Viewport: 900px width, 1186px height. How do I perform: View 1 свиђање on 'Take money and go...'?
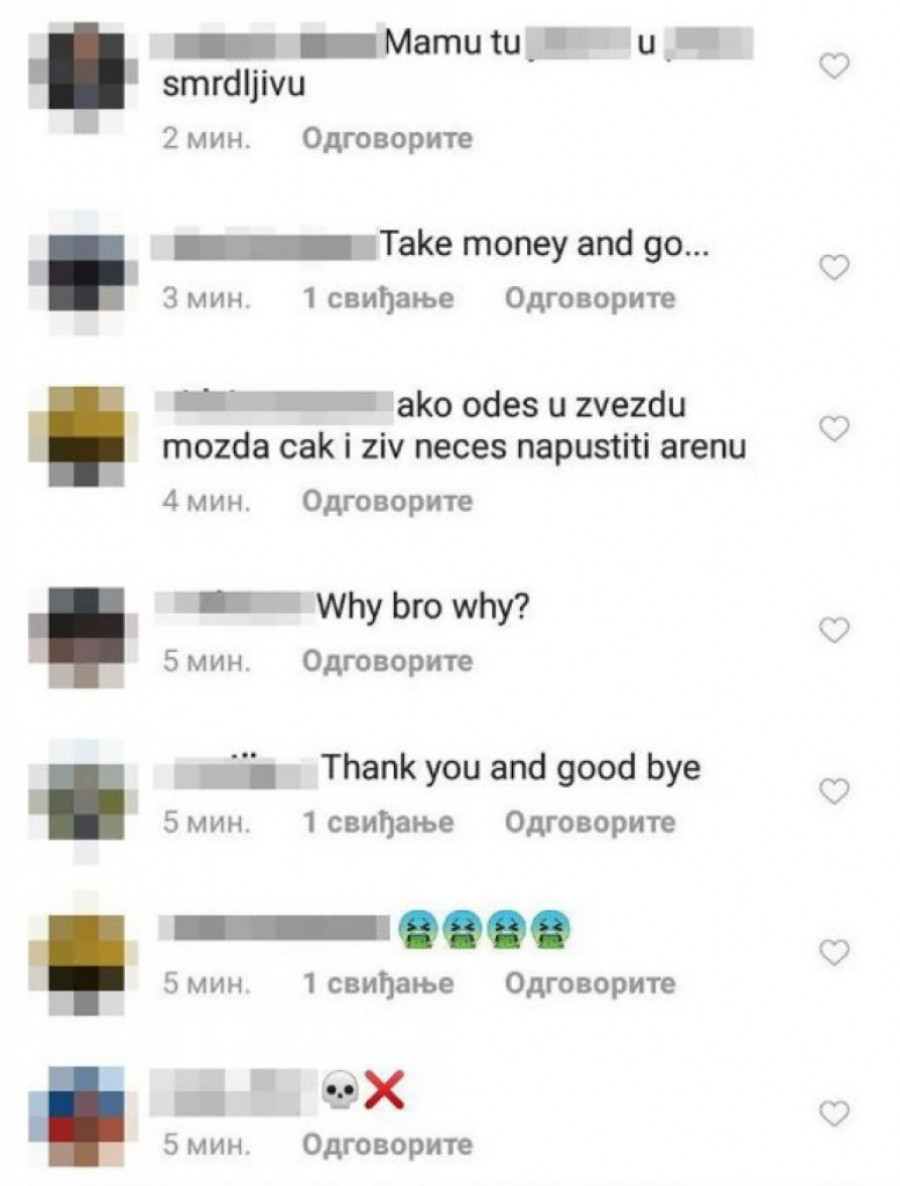(x=378, y=299)
